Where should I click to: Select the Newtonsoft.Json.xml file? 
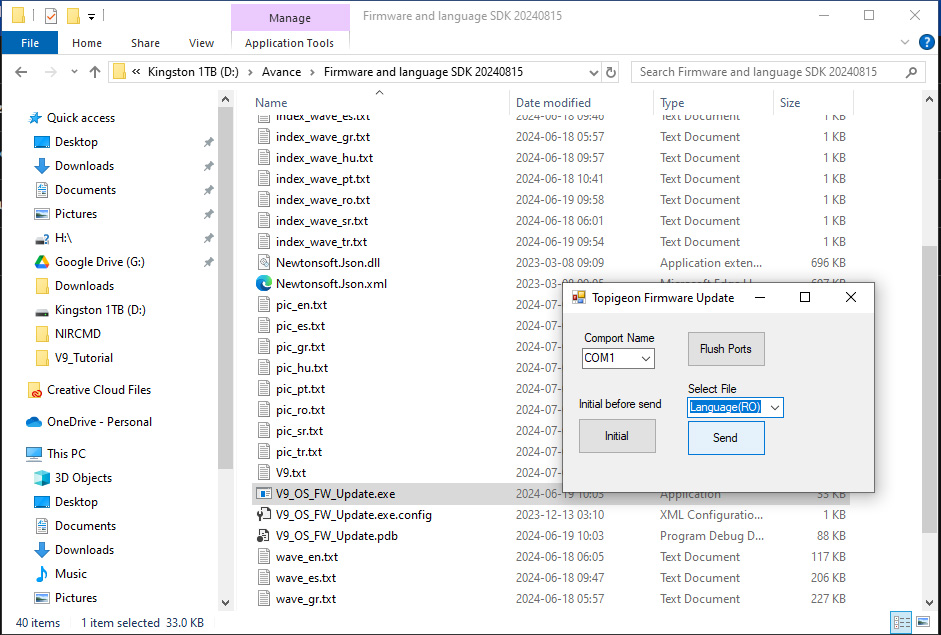331,284
